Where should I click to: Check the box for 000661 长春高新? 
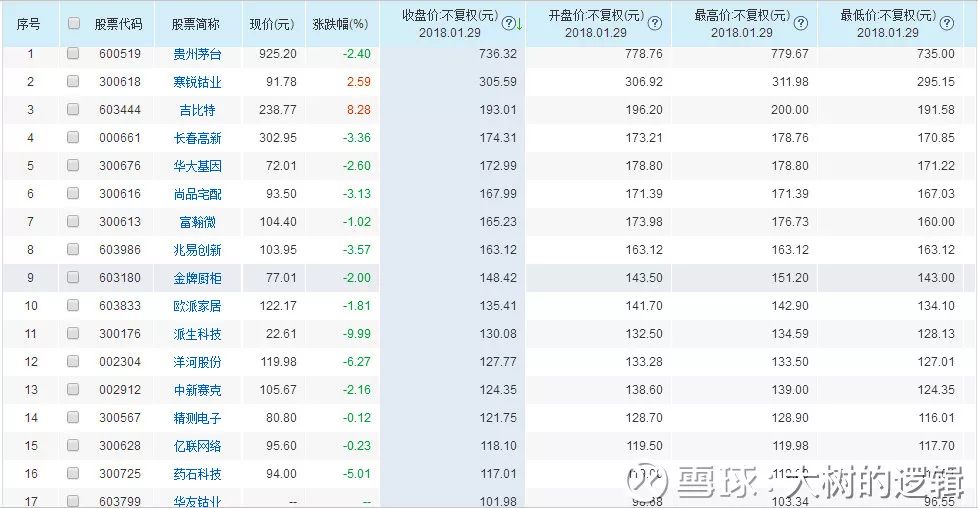73,137
